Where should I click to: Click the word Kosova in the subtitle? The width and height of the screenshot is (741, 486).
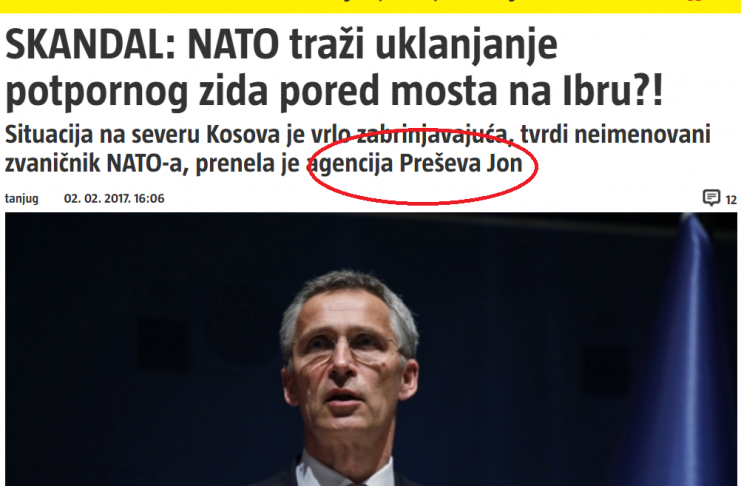point(243,135)
